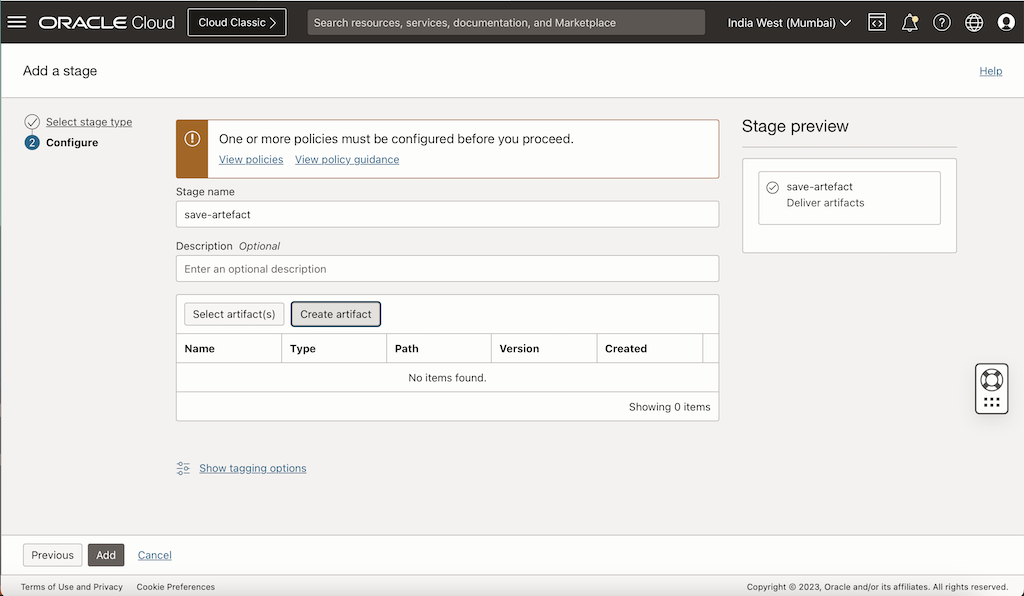1024x596 pixels.
Task: Open the Cloud Classic switcher
Action: (237, 22)
